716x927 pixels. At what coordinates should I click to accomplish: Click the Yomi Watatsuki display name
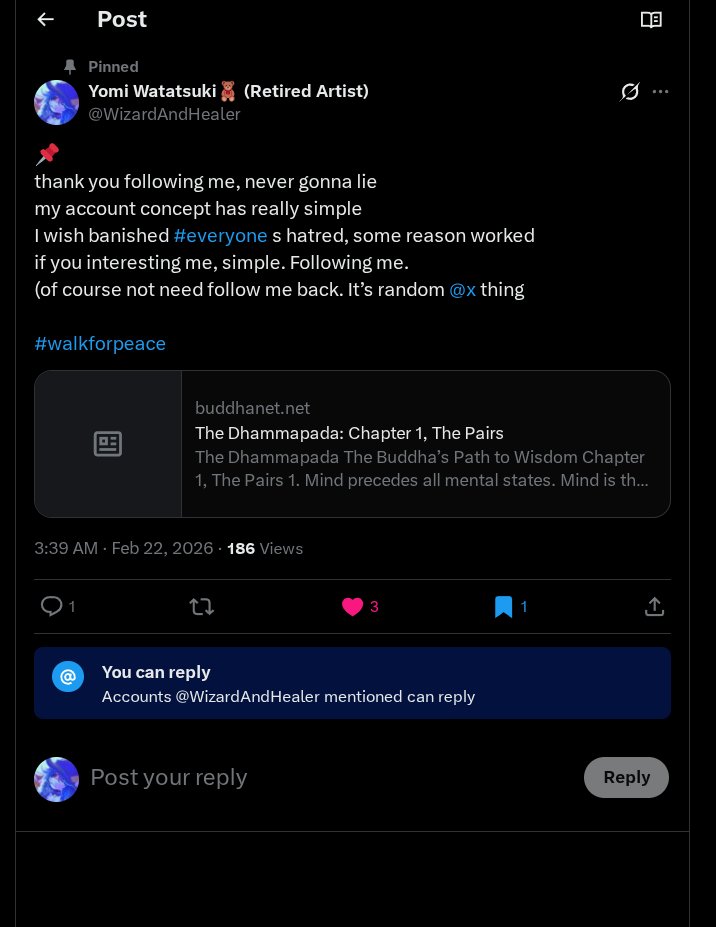[152, 91]
